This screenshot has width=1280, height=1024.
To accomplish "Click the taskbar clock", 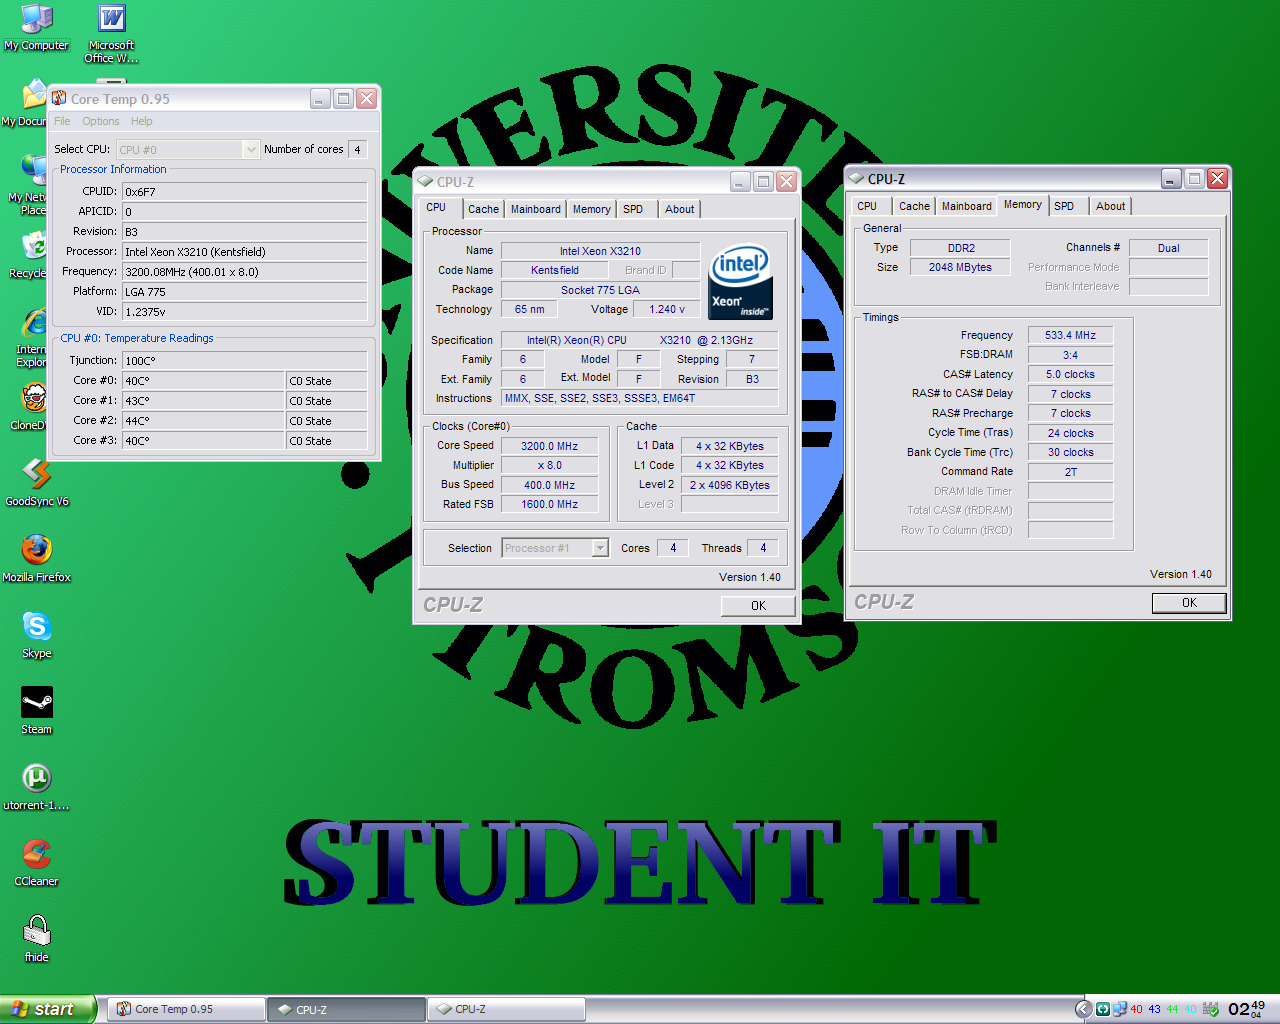I will coord(1246,1009).
